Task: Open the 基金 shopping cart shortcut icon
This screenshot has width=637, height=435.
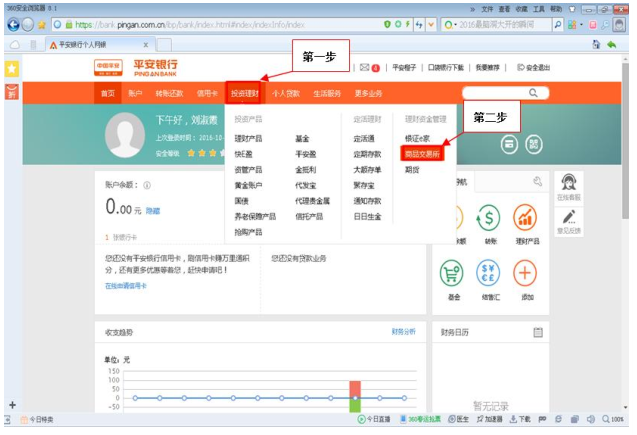Action: [451, 273]
